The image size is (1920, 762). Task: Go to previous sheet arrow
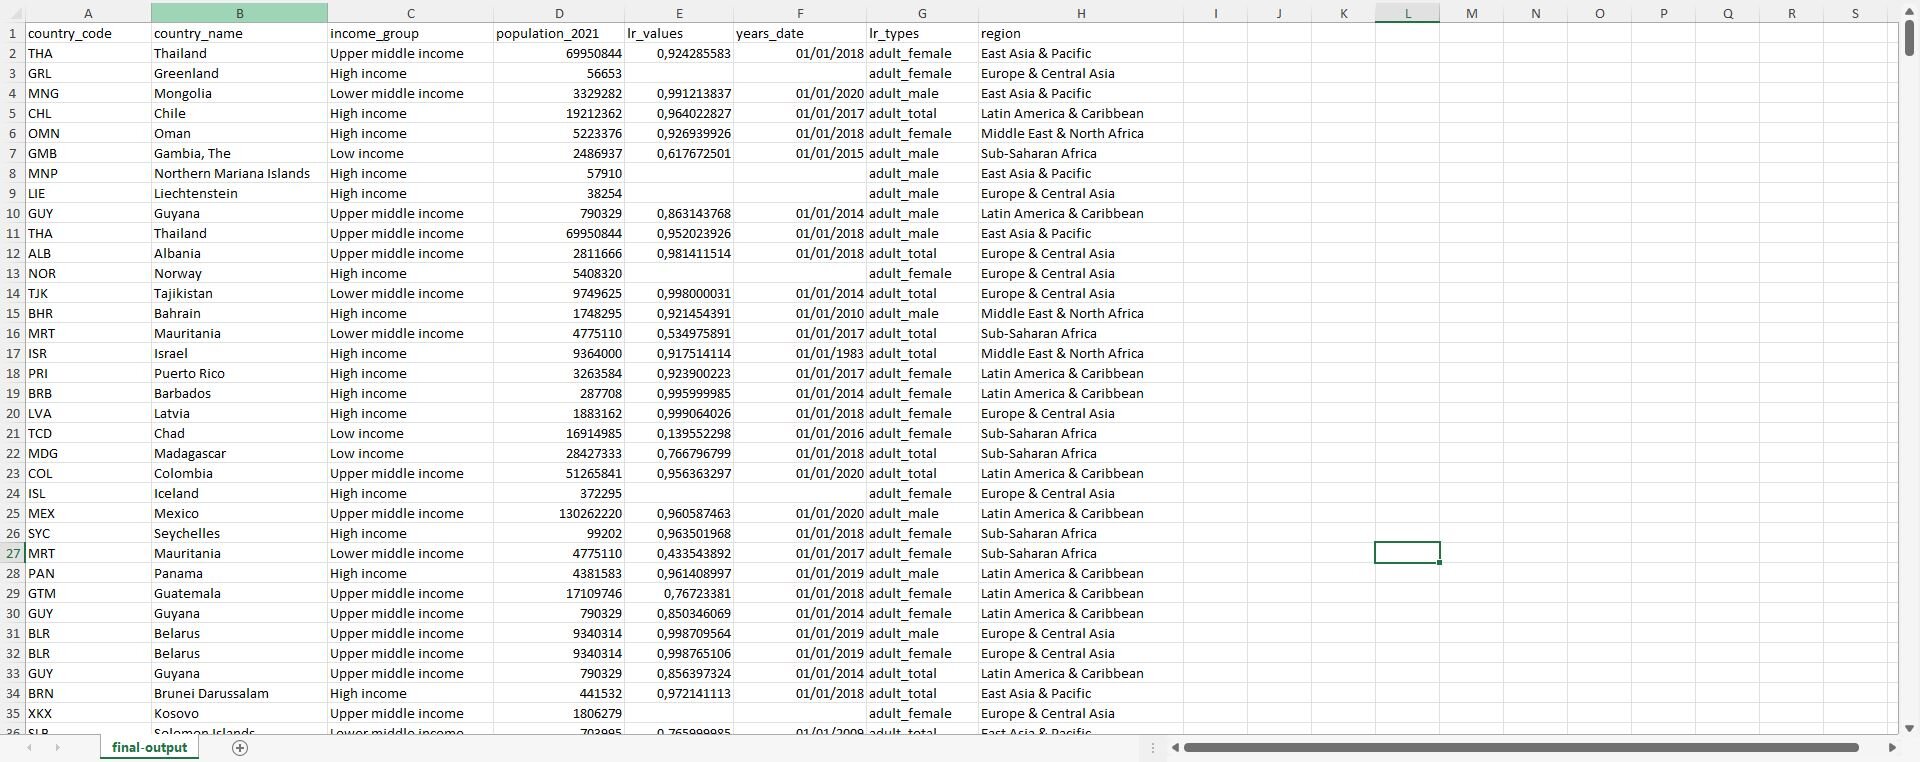coord(29,748)
